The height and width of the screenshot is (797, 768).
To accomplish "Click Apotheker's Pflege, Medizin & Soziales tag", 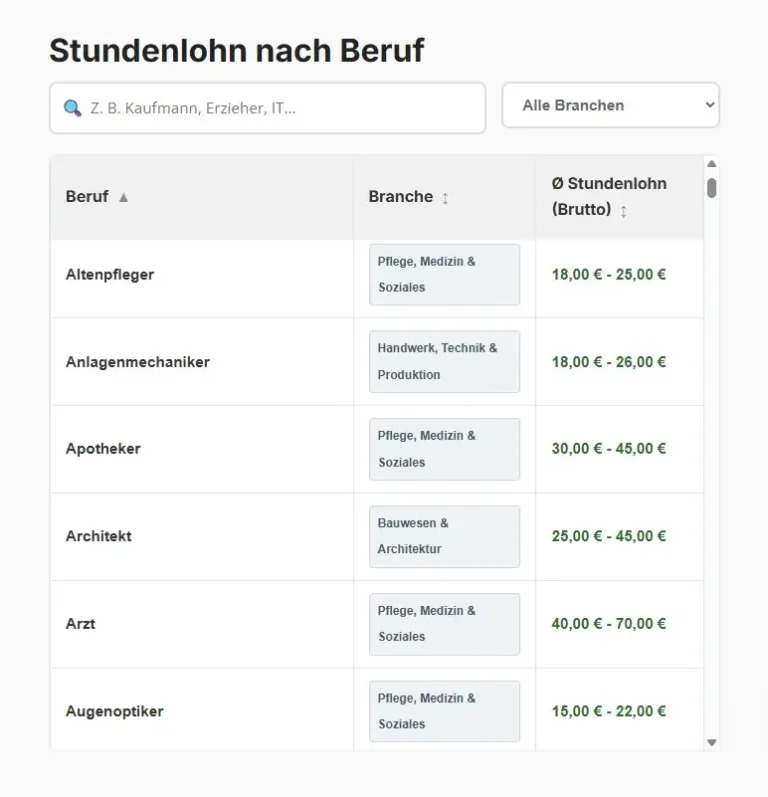I will (x=444, y=449).
